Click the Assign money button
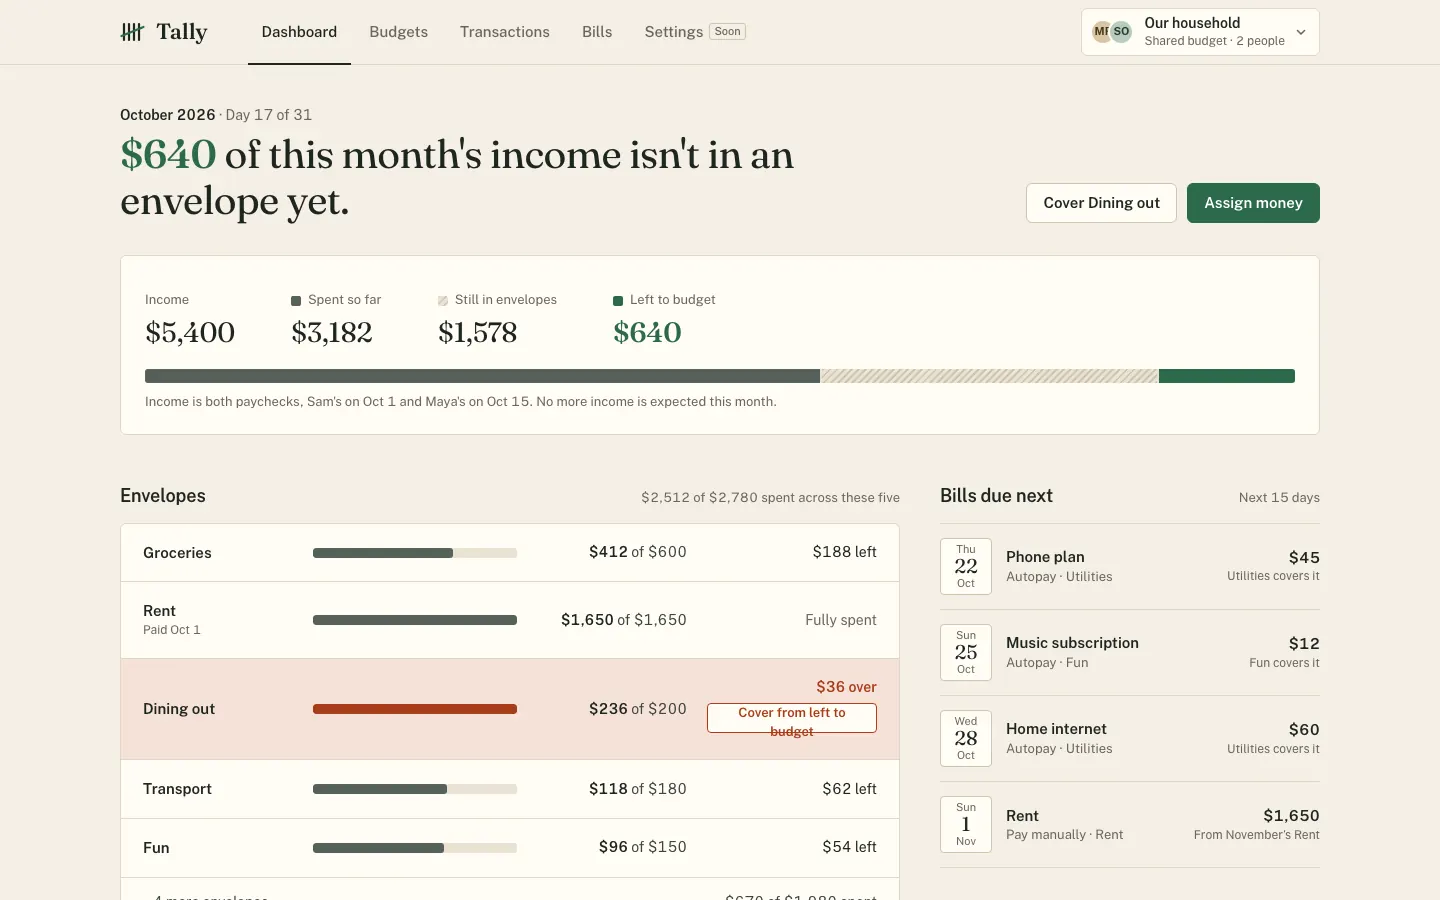1440x900 pixels. tap(1253, 203)
